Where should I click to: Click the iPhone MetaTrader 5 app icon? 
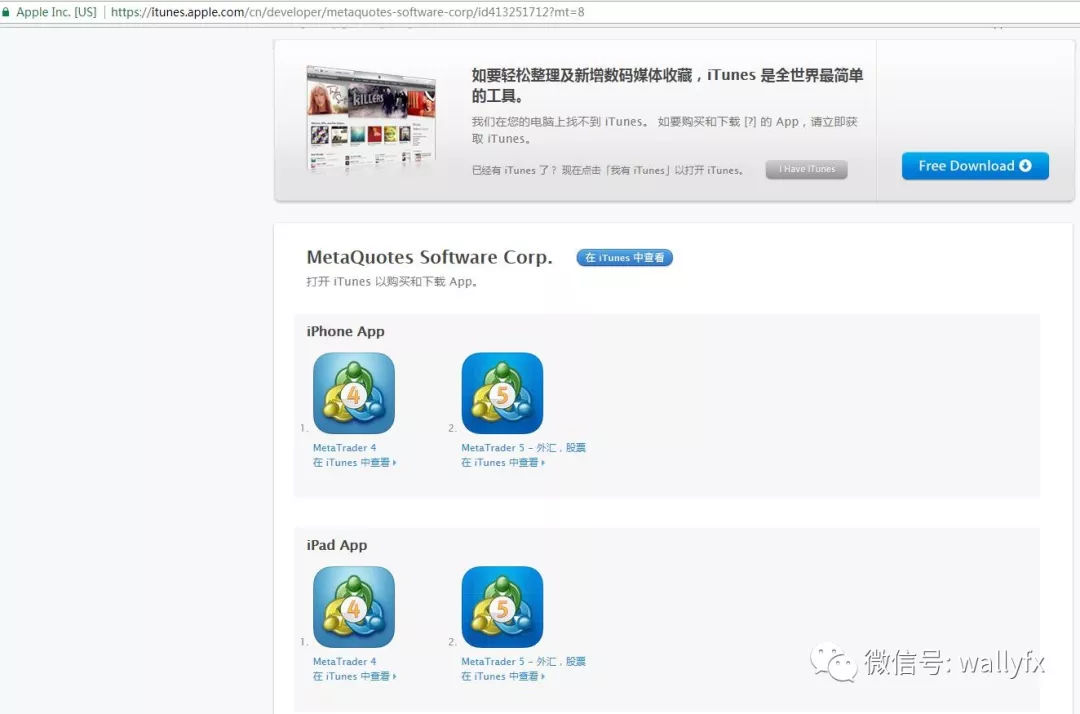pos(502,393)
